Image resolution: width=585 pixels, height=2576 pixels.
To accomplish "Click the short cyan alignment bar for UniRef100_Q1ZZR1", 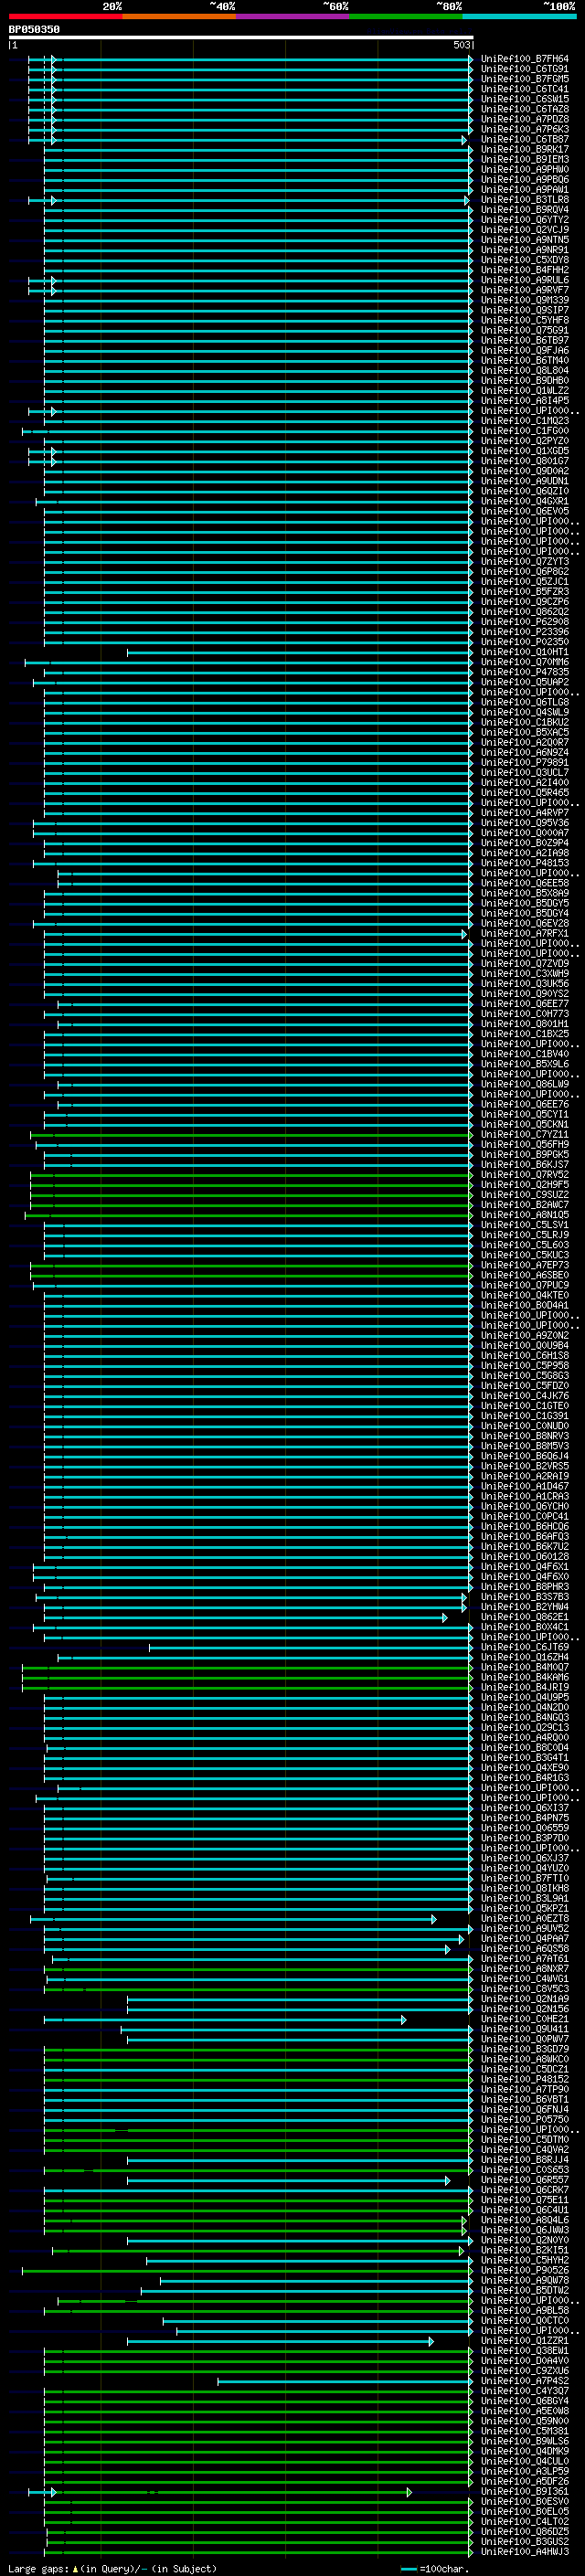I will [280, 2341].
